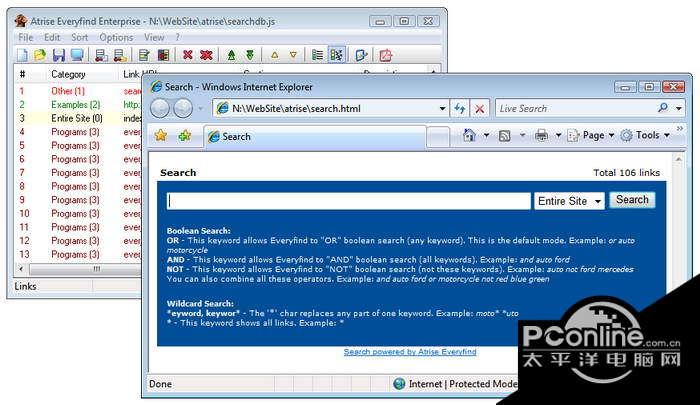This screenshot has width=700, height=405.
Task: Click the RSS feeds icon in IE command bar
Action: click(x=504, y=135)
